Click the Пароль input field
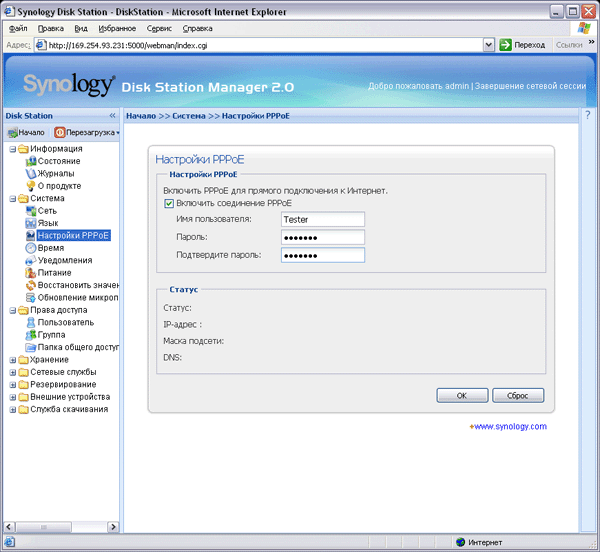 tap(323, 237)
